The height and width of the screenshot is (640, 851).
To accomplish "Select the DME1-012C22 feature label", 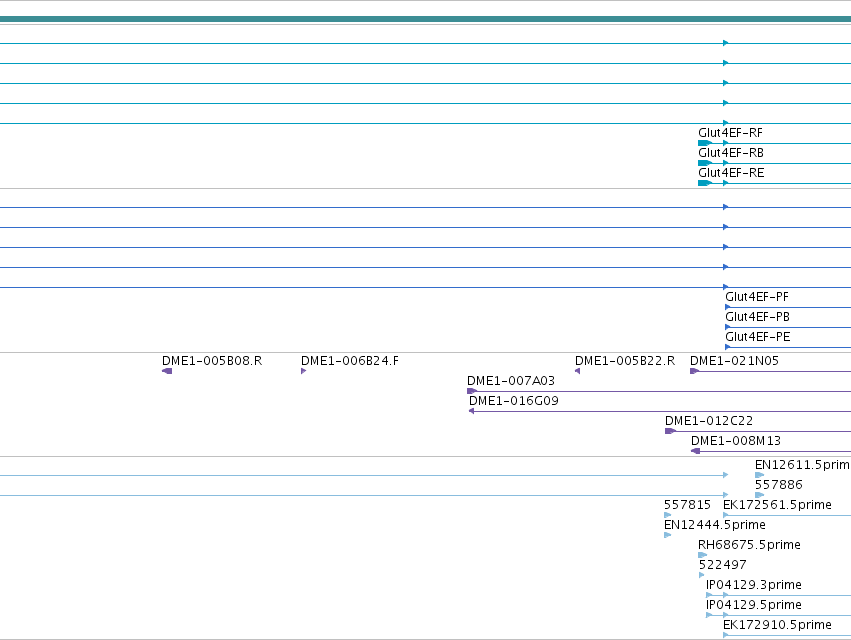I will click(x=709, y=421).
